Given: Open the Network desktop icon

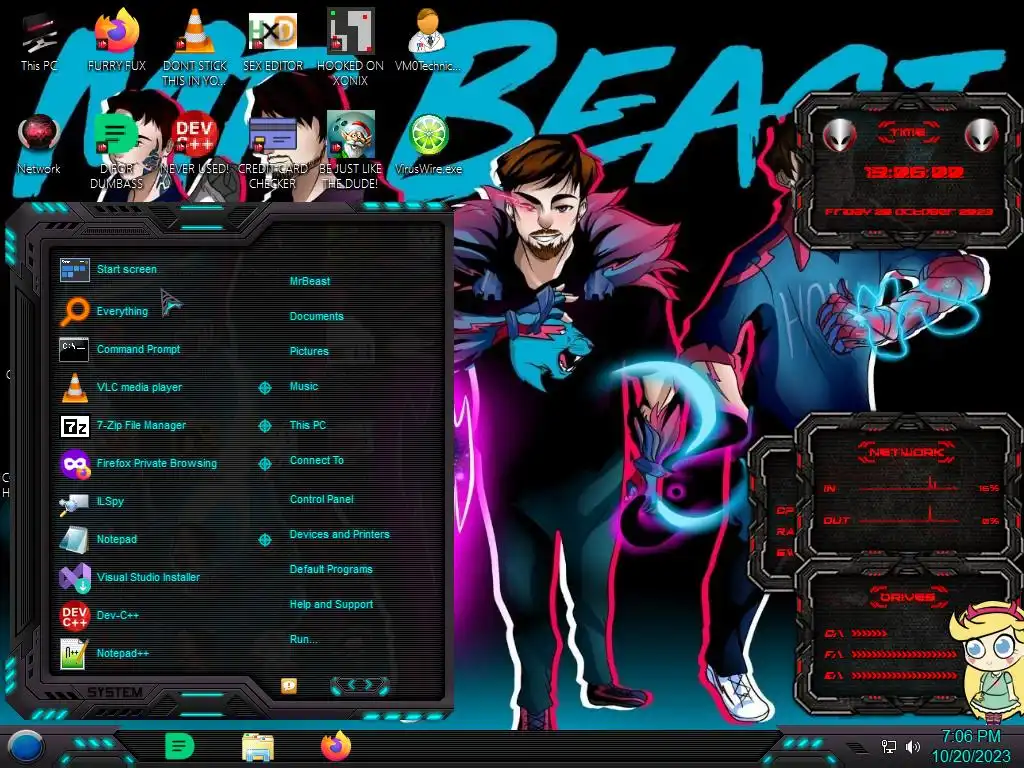Looking at the screenshot, I should coord(39,145).
